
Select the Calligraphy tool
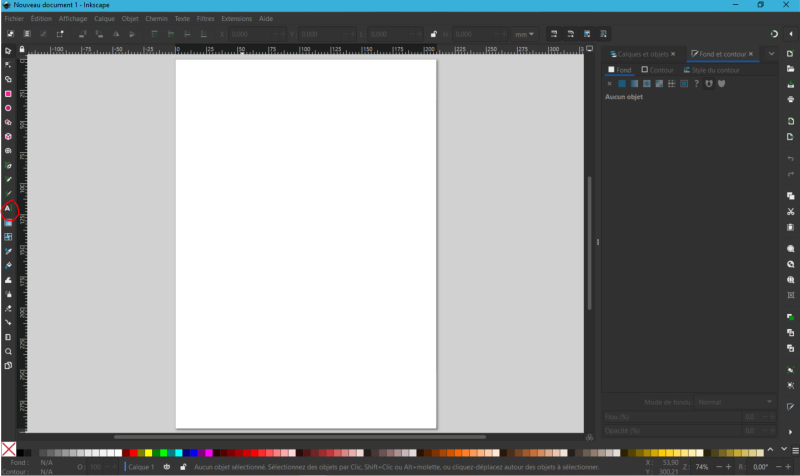point(8,194)
